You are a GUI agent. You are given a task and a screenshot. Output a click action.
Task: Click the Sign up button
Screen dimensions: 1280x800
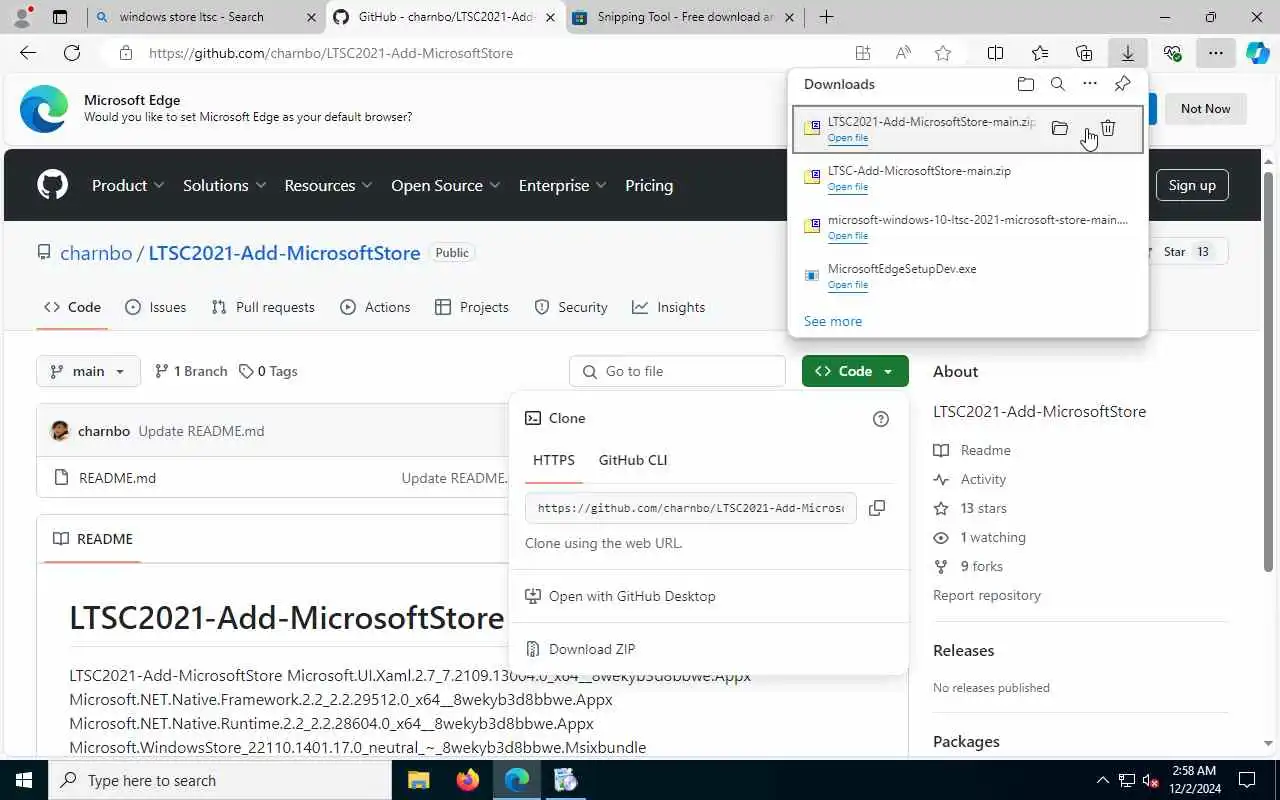click(1192, 185)
